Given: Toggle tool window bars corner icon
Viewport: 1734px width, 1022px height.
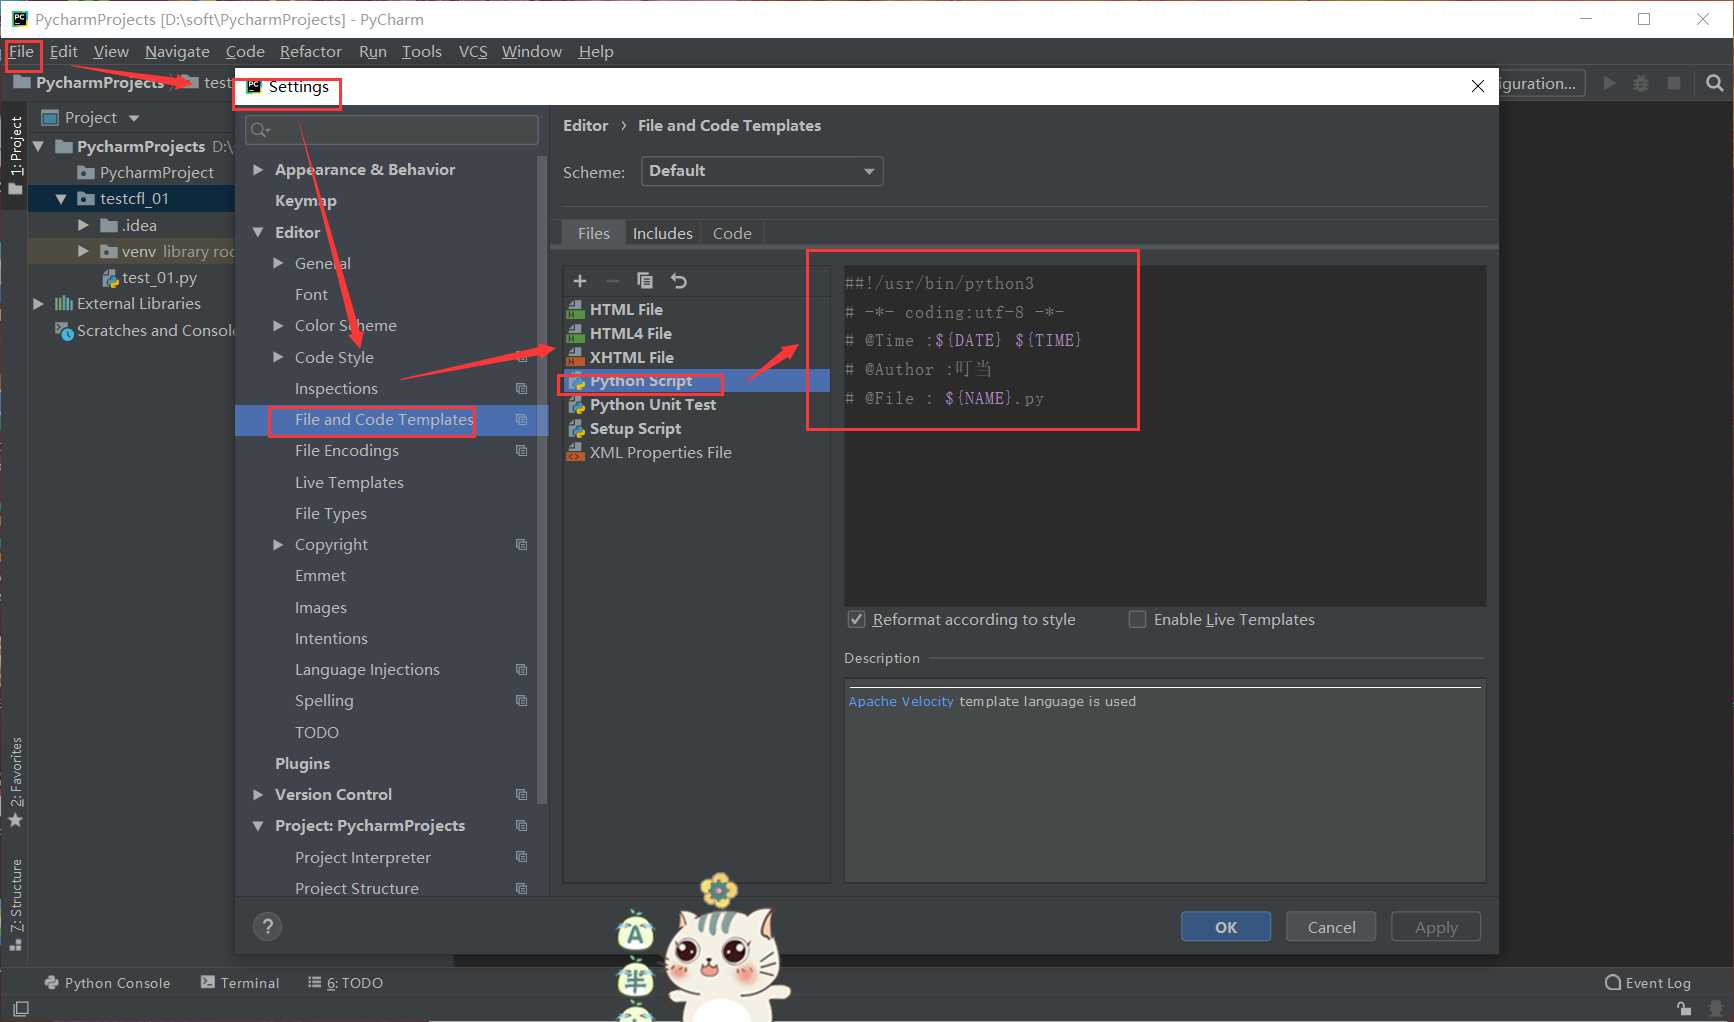Looking at the screenshot, I should (x=20, y=1008).
